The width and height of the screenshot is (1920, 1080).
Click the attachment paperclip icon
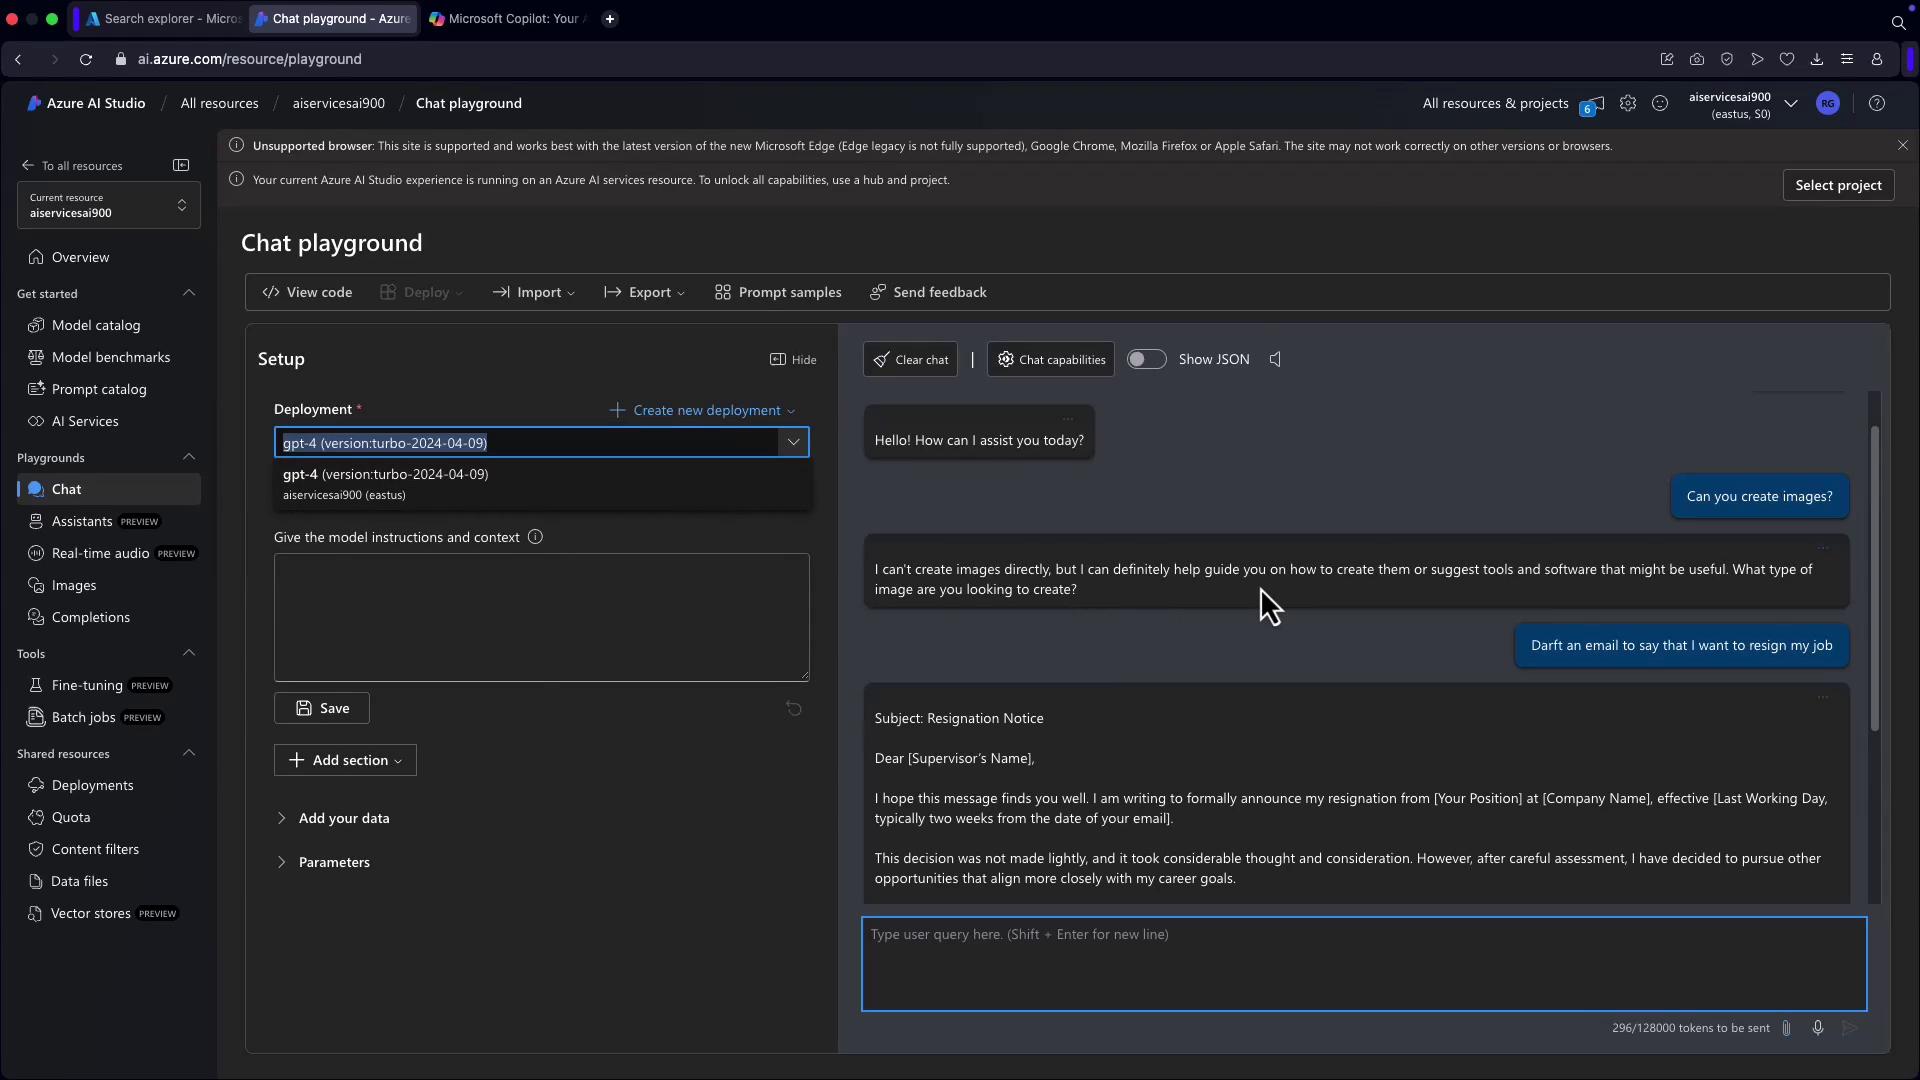pyautogui.click(x=1786, y=1028)
